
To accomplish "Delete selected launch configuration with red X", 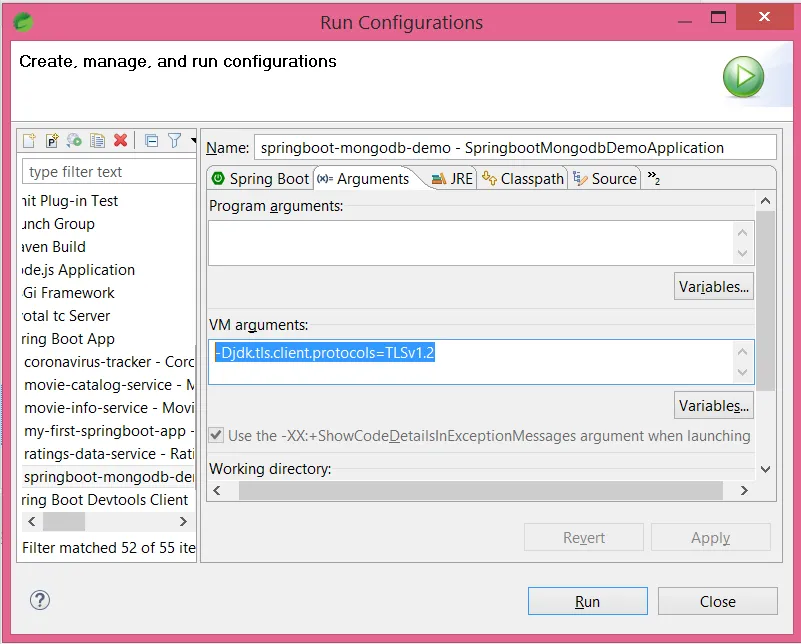I will (x=121, y=140).
